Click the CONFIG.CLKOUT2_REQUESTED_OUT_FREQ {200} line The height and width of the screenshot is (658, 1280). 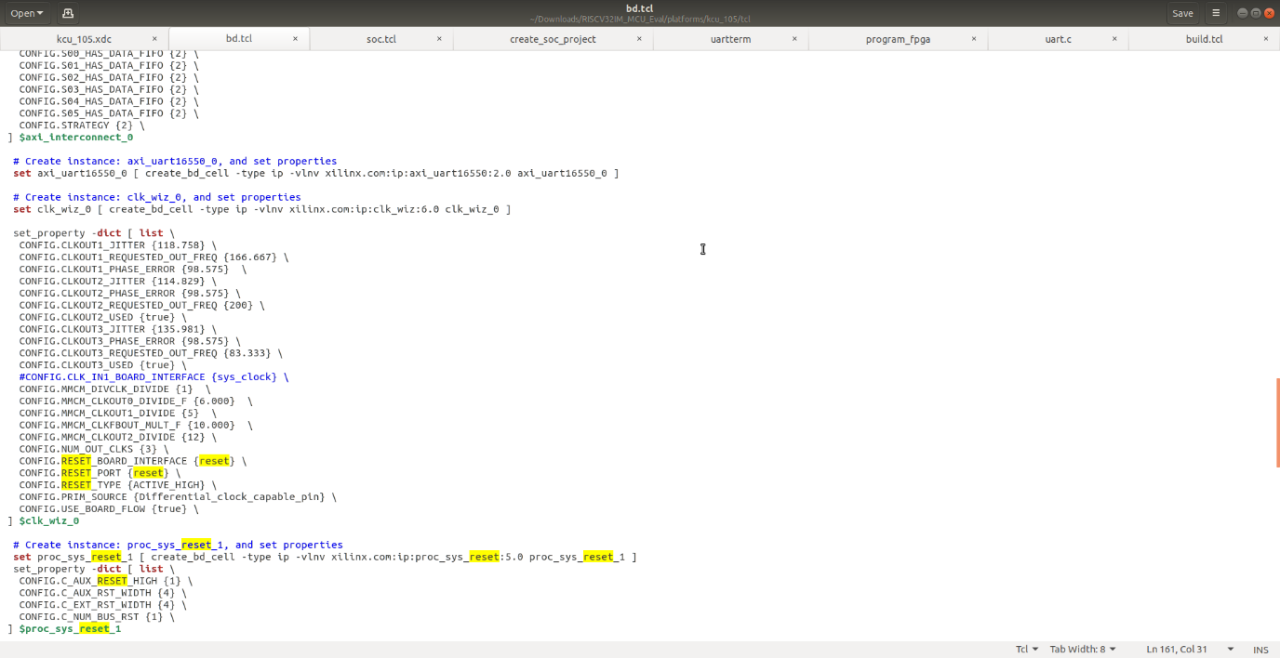[x=142, y=305]
